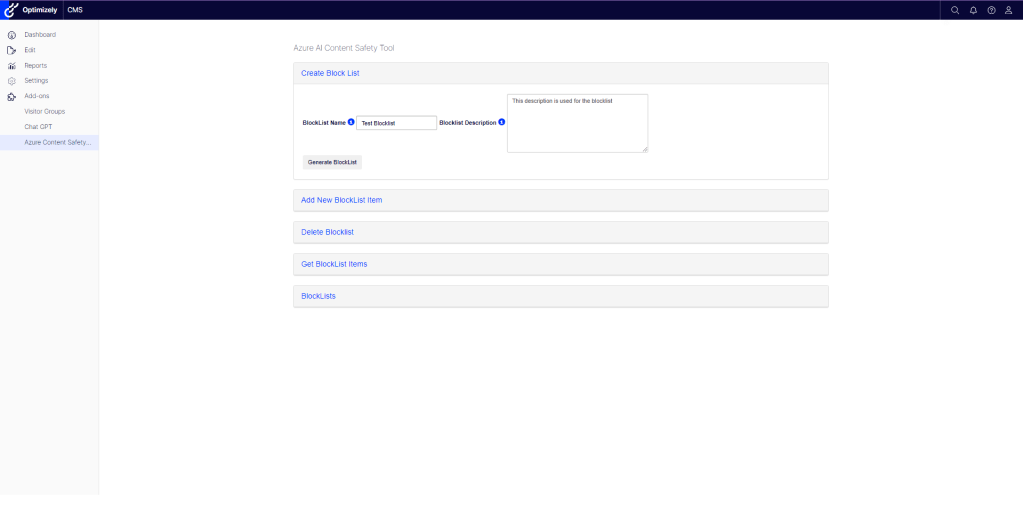Focus the BlockList Name input field
This screenshot has width=1023, height=514.
[x=397, y=123]
